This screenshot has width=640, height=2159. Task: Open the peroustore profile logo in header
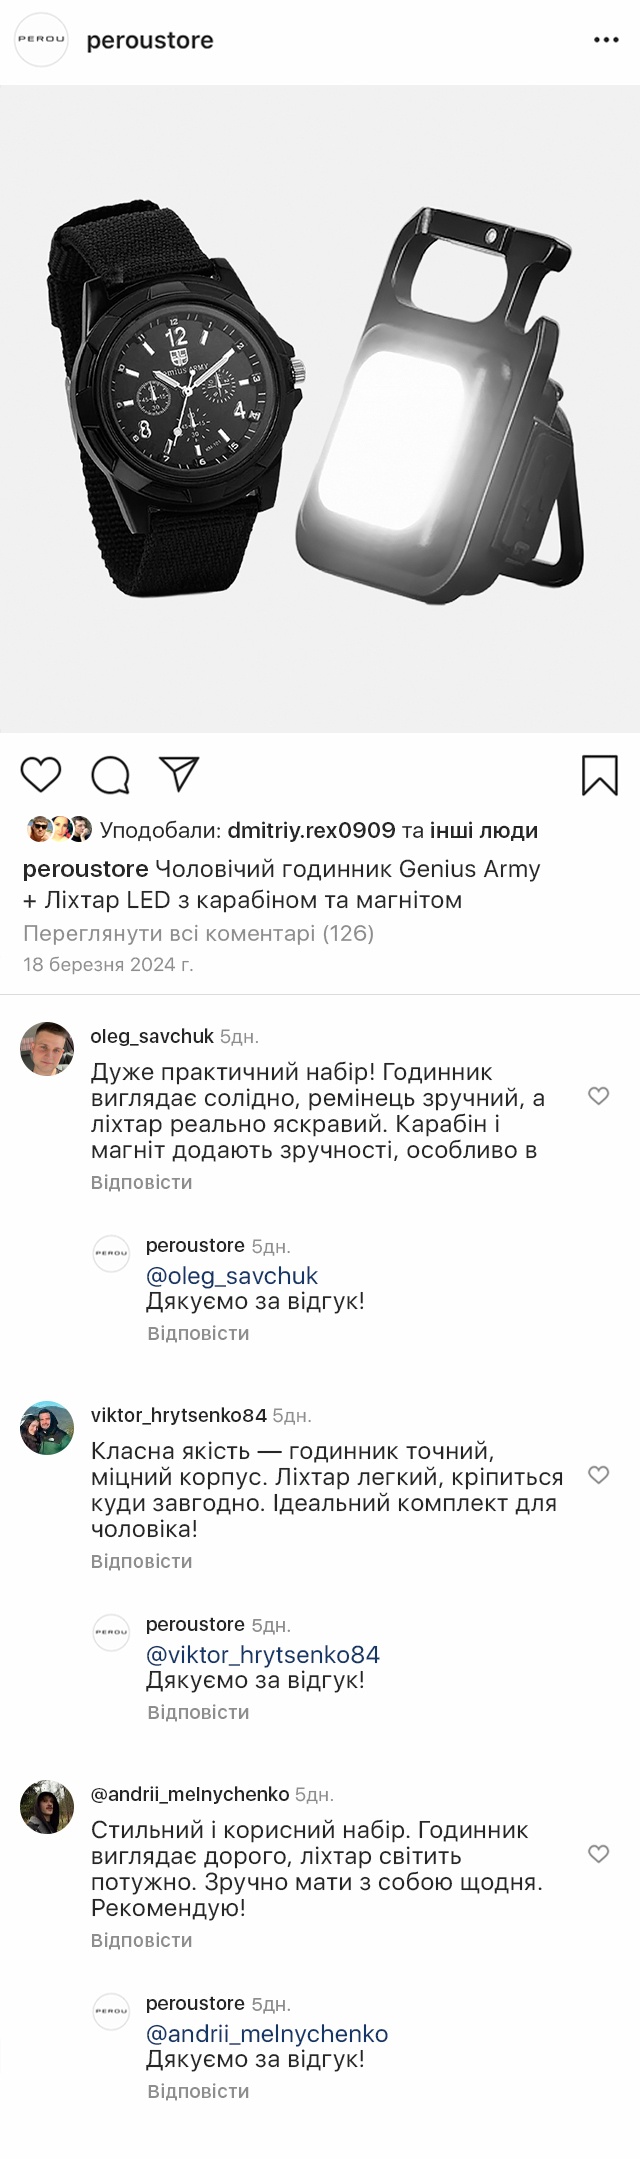click(41, 41)
